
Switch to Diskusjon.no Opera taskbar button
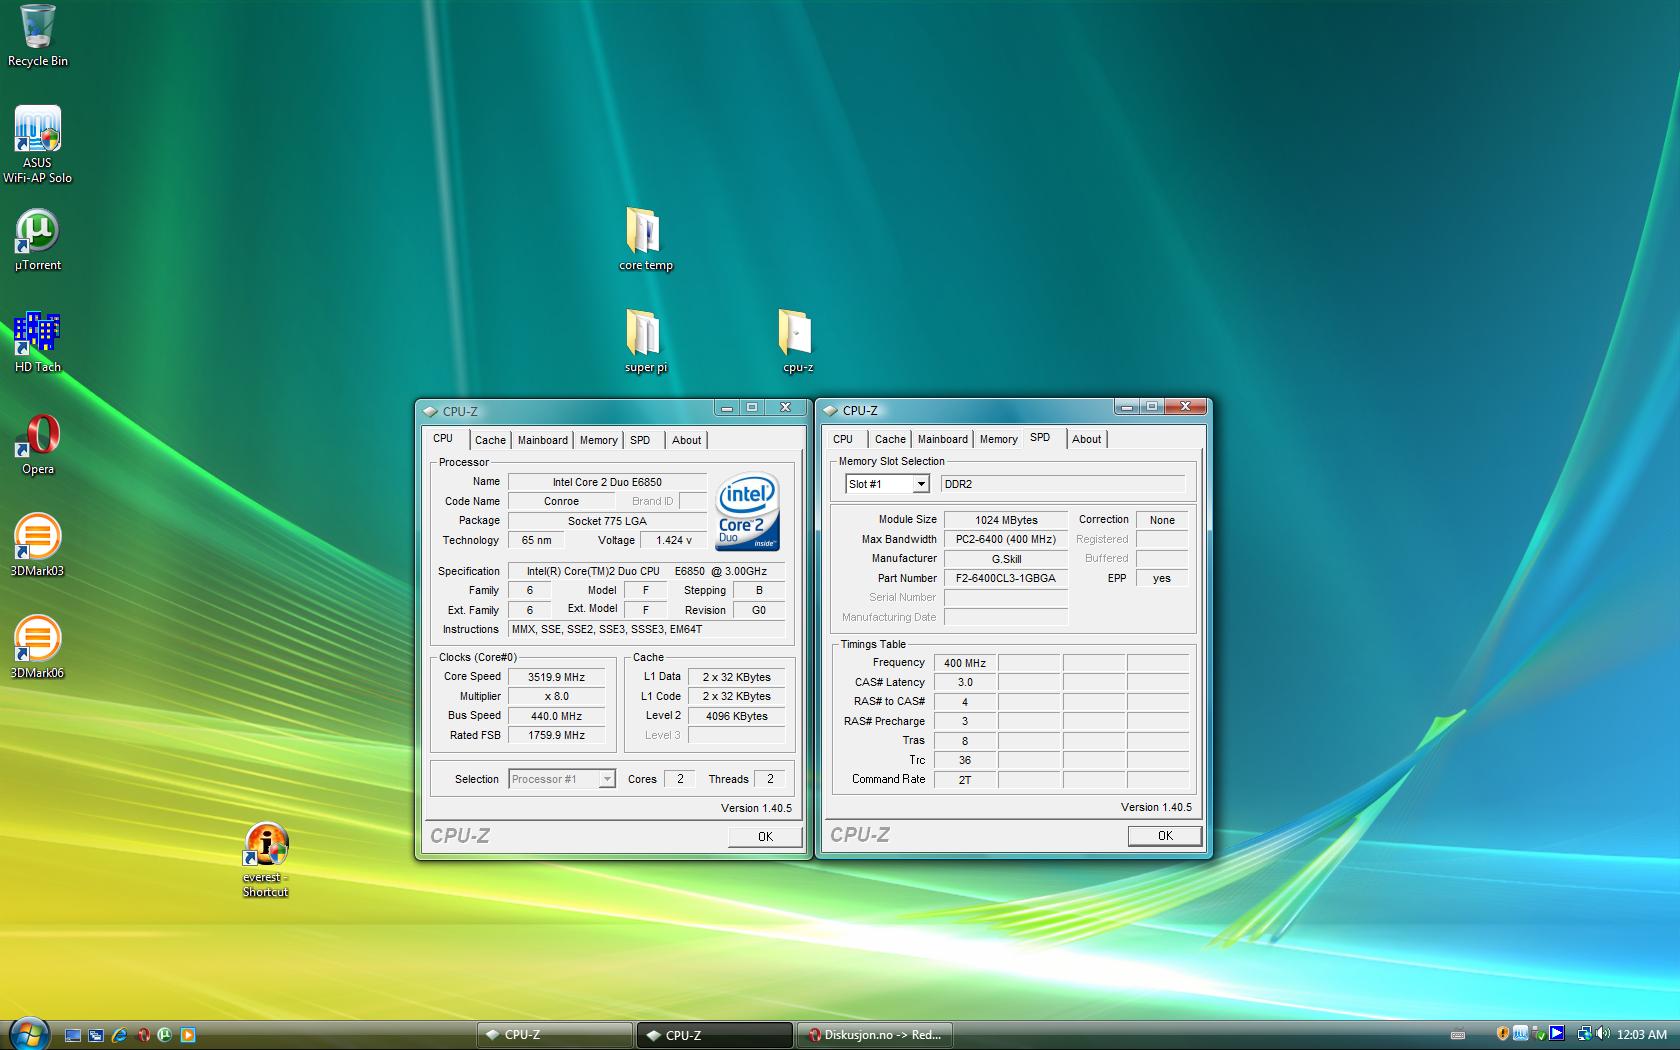pos(875,1035)
